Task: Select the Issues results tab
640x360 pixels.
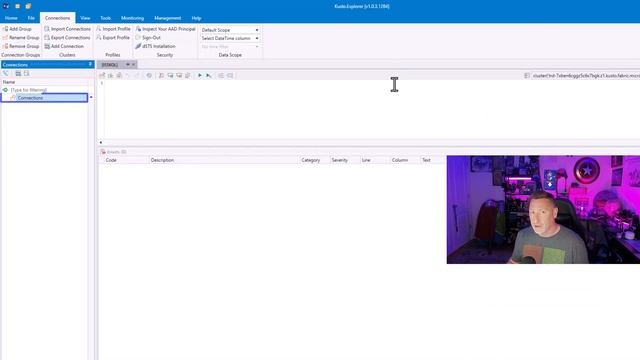Action: coord(113,152)
